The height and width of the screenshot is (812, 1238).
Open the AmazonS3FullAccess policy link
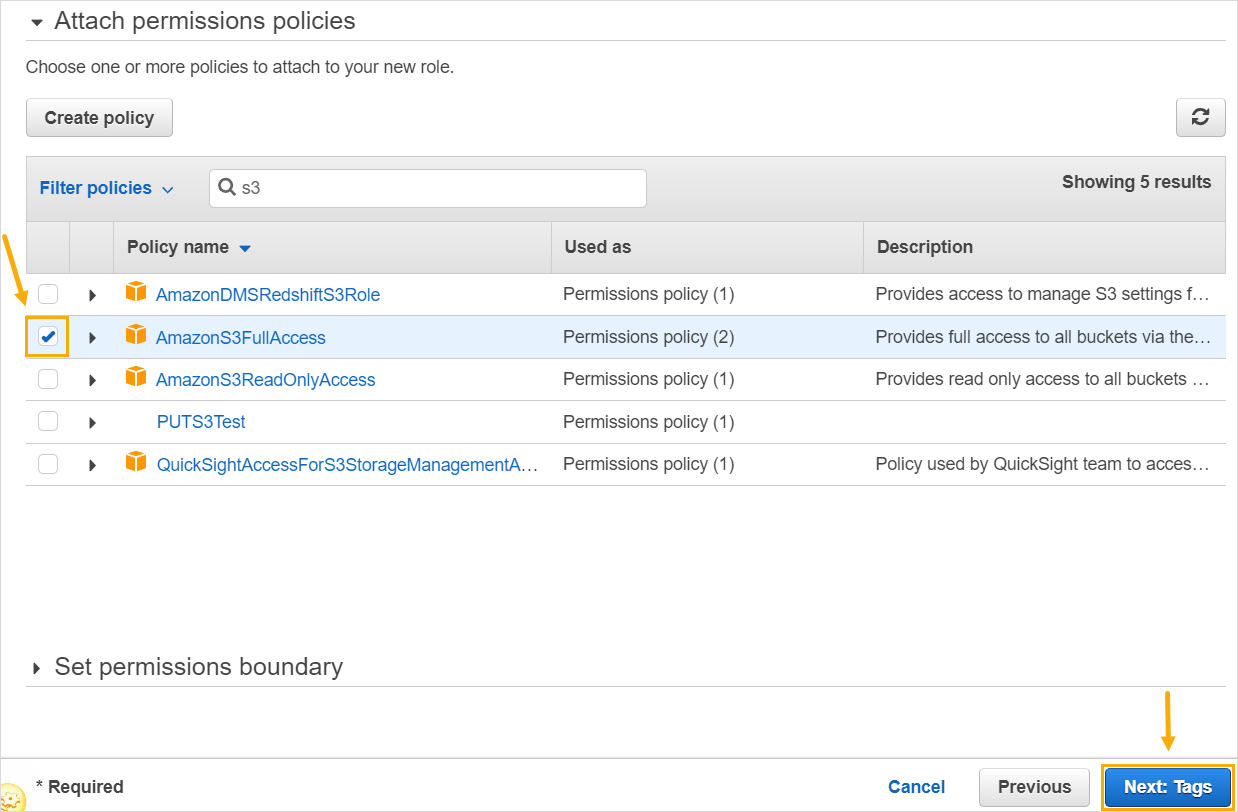tap(241, 338)
